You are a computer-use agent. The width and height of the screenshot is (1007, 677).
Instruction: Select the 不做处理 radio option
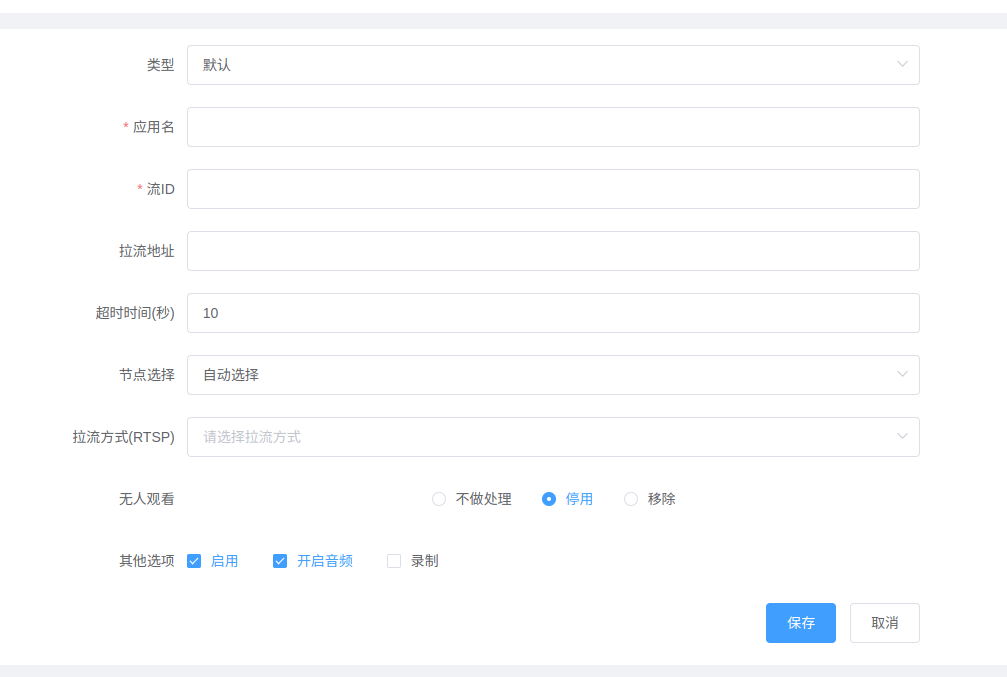coord(439,499)
